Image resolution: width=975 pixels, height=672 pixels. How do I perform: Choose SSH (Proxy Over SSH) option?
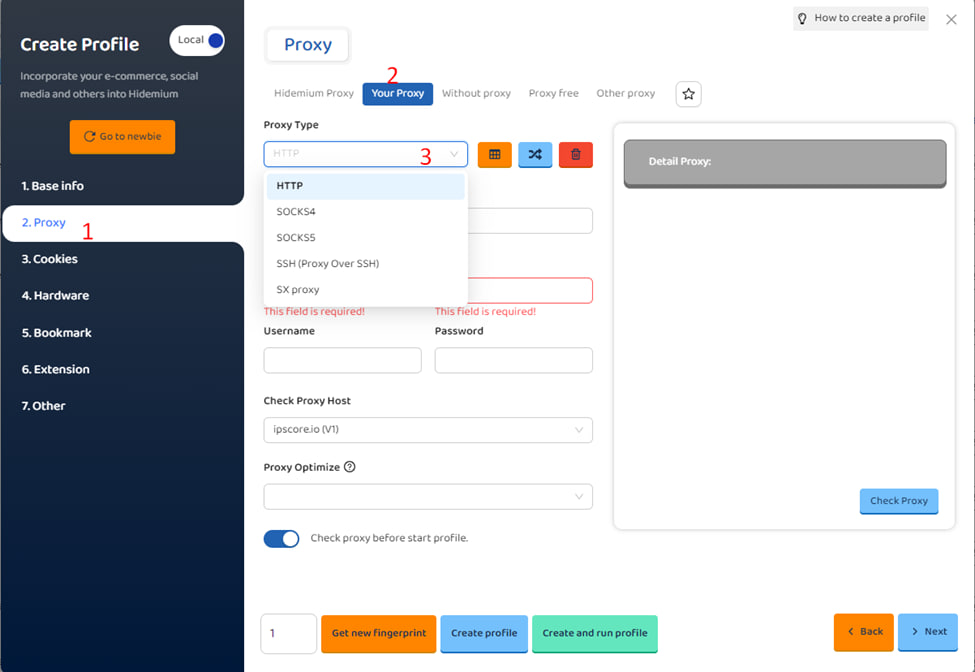click(327, 264)
